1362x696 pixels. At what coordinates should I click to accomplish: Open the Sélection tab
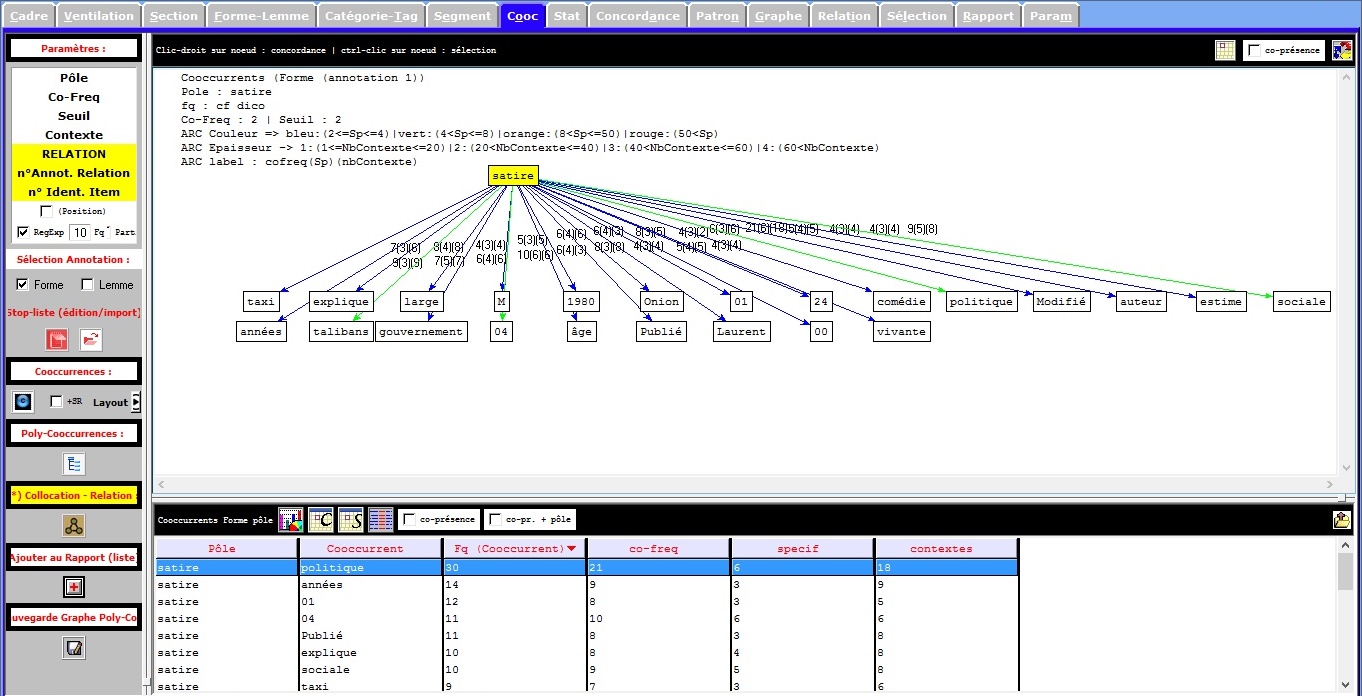click(x=916, y=15)
